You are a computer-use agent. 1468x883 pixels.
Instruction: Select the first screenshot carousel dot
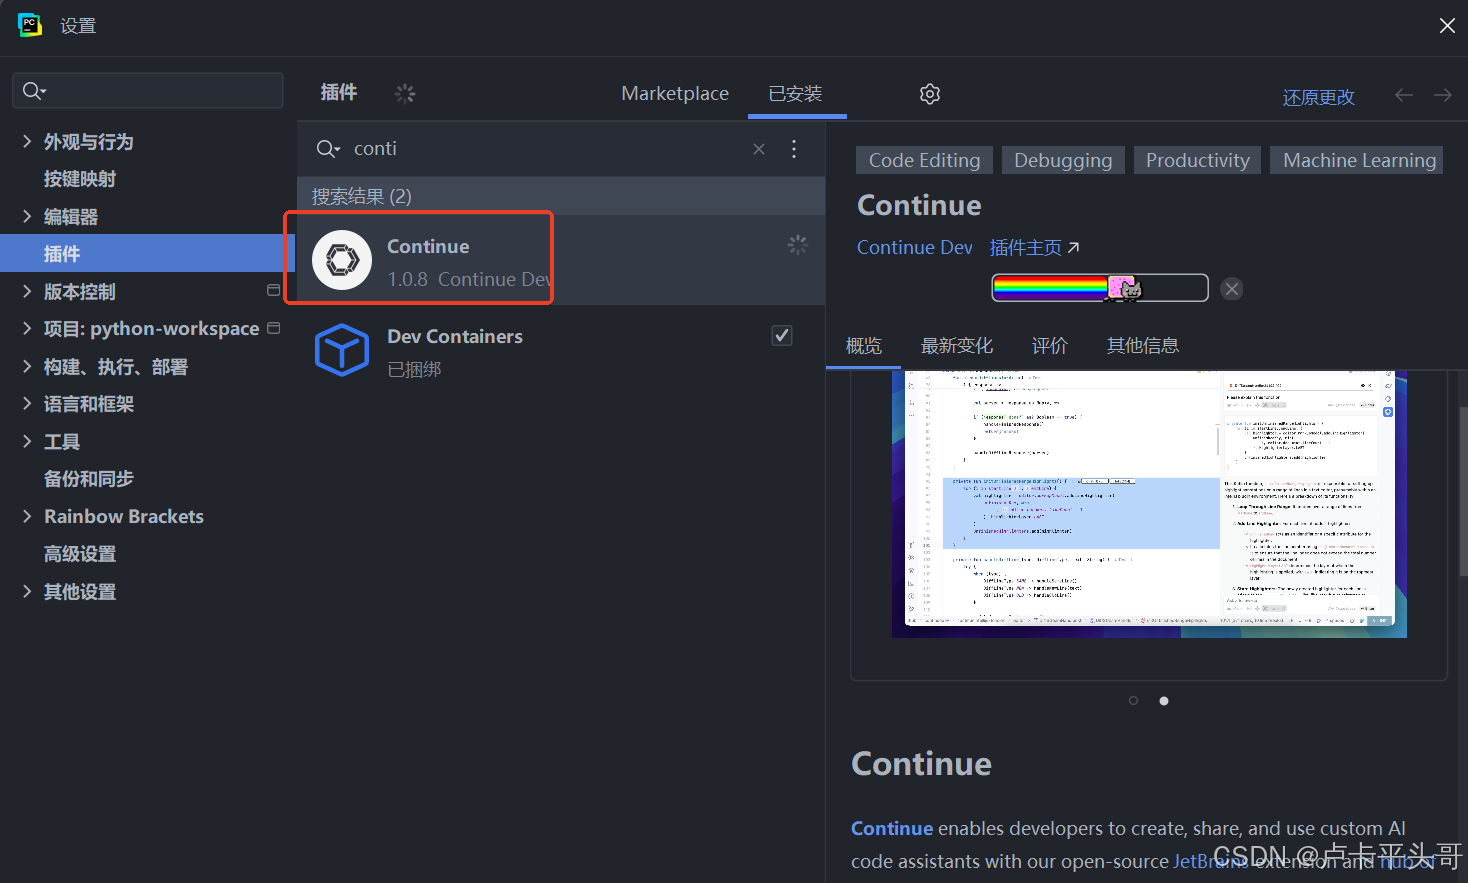coord(1133,701)
